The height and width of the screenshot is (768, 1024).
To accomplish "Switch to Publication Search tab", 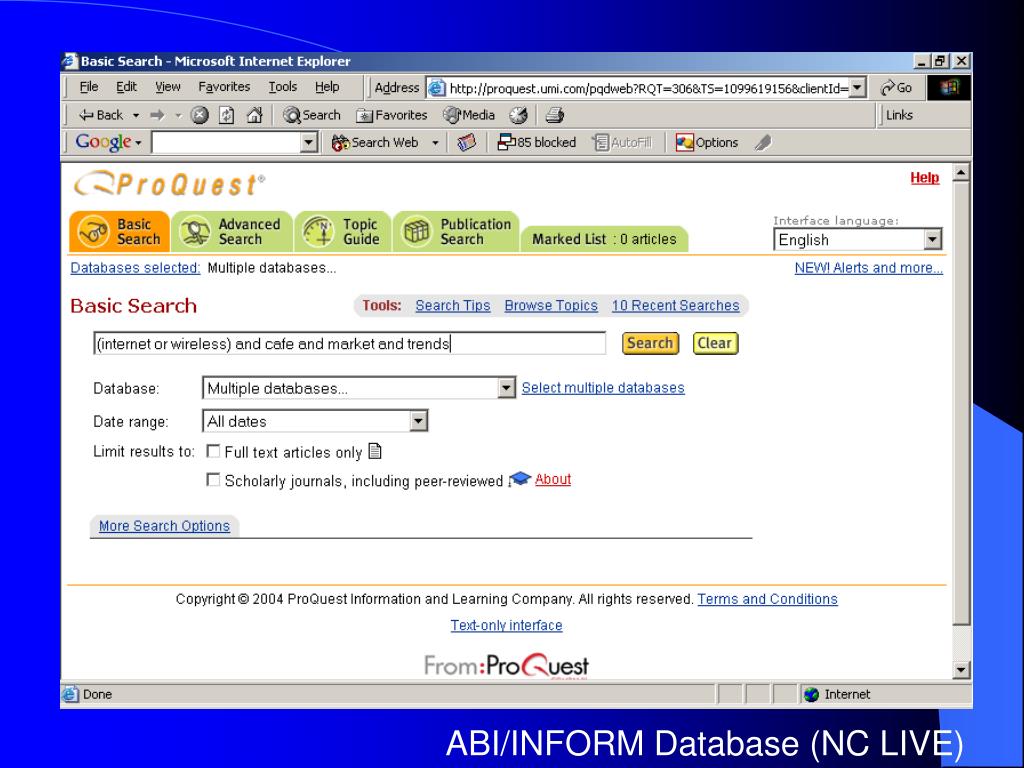I will [457, 232].
